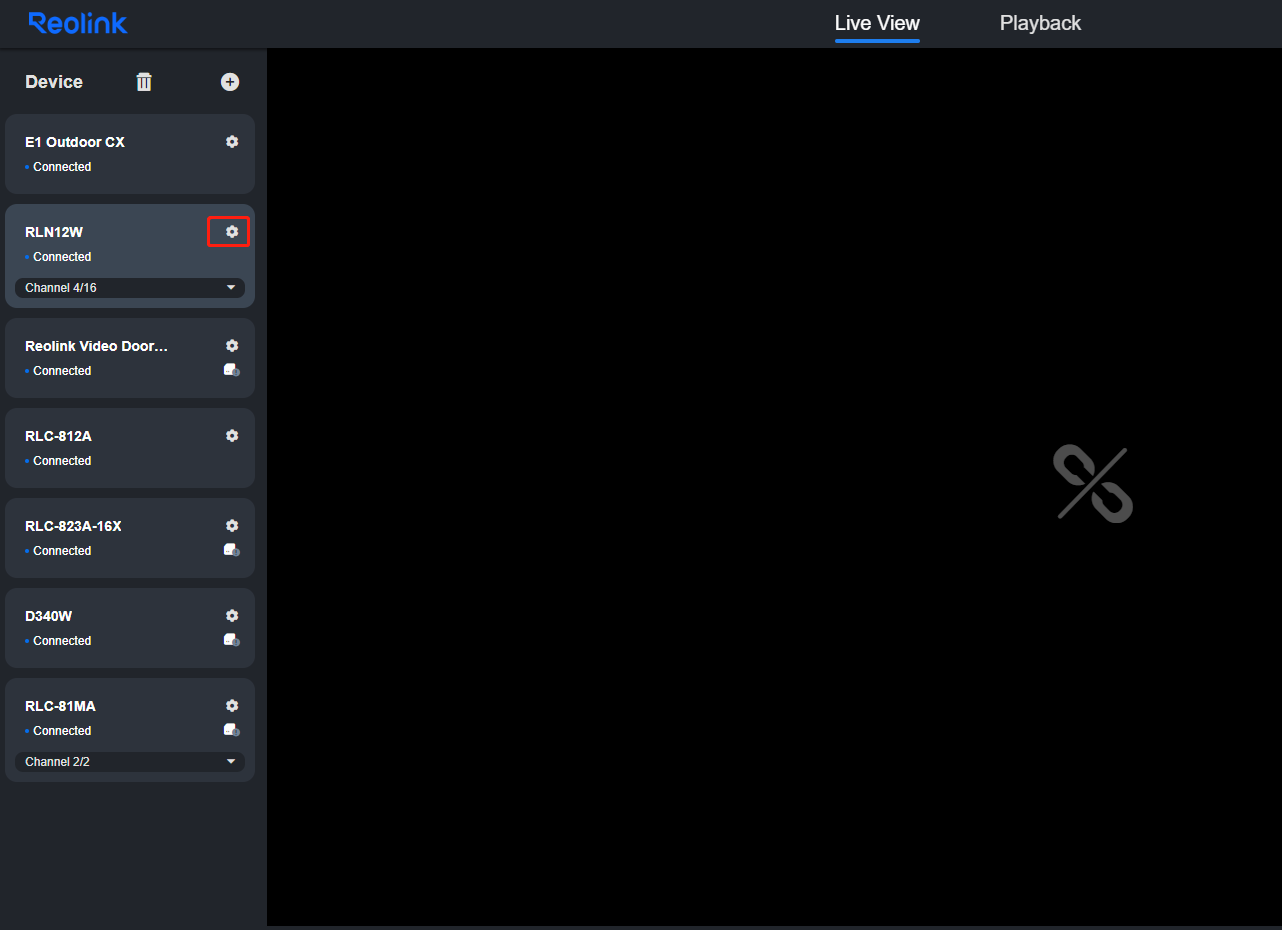Image resolution: width=1282 pixels, height=930 pixels.
Task: Click Connected status under RLC-812A
Action: [x=62, y=461]
